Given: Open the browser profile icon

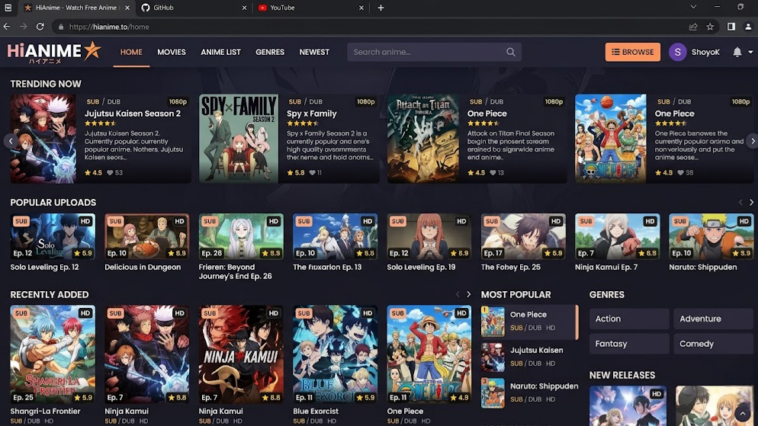Looking at the screenshot, I should 748,27.
